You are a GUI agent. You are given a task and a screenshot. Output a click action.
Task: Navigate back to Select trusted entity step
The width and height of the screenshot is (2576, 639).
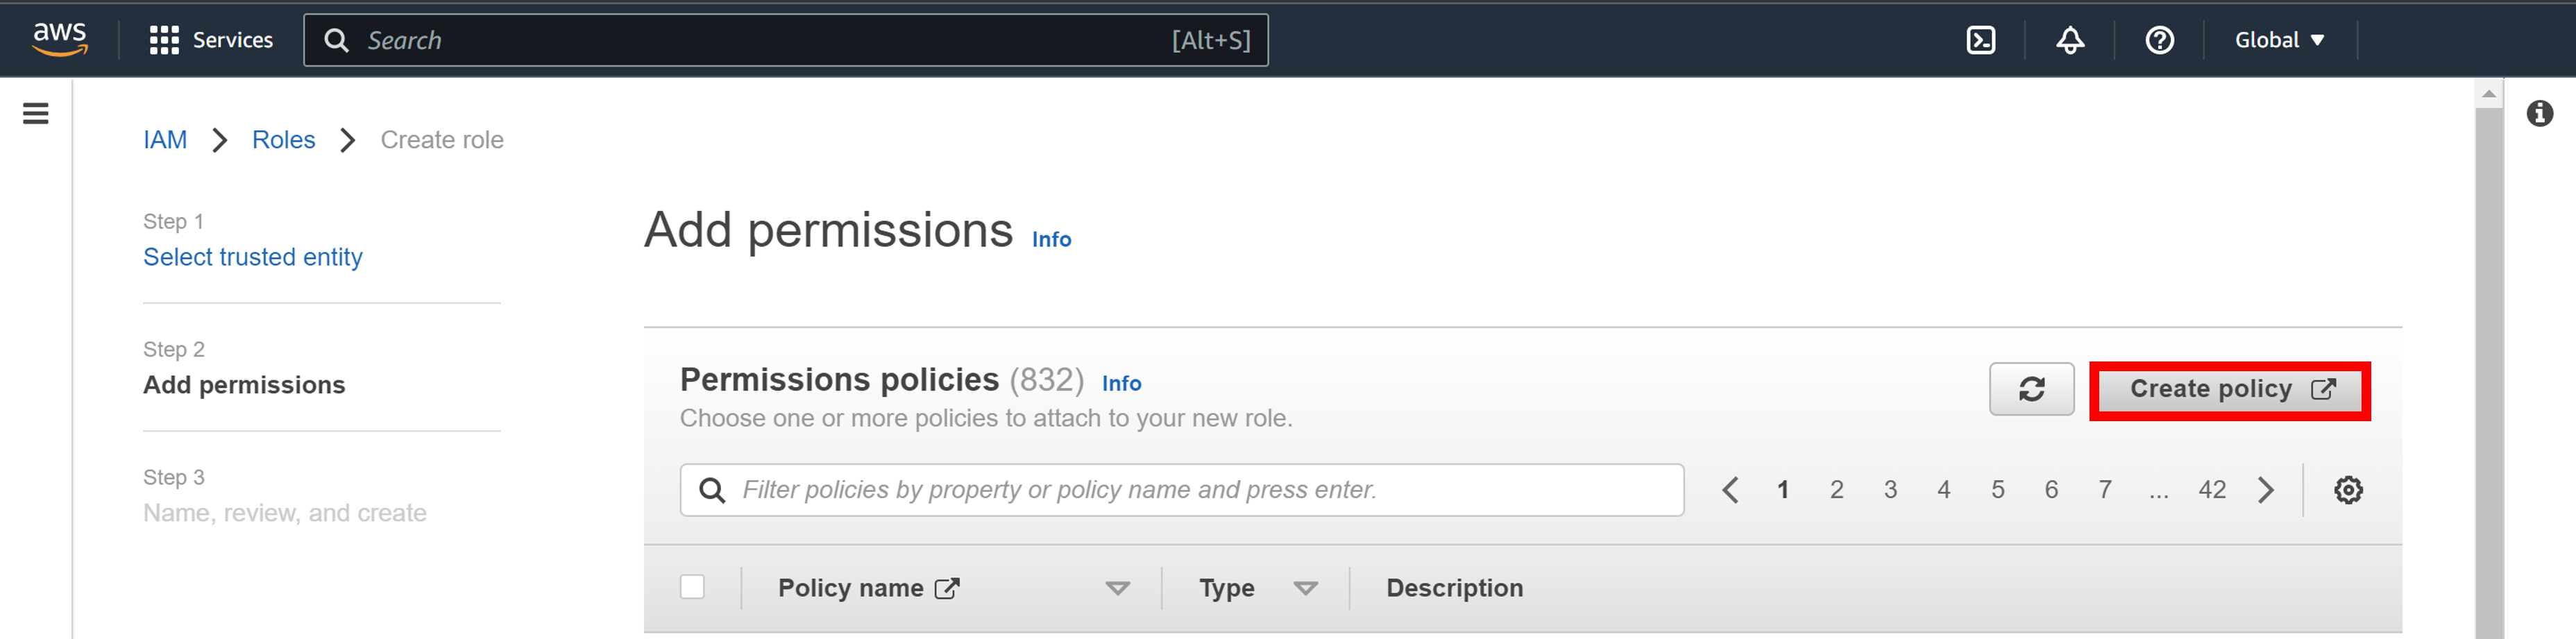(252, 256)
